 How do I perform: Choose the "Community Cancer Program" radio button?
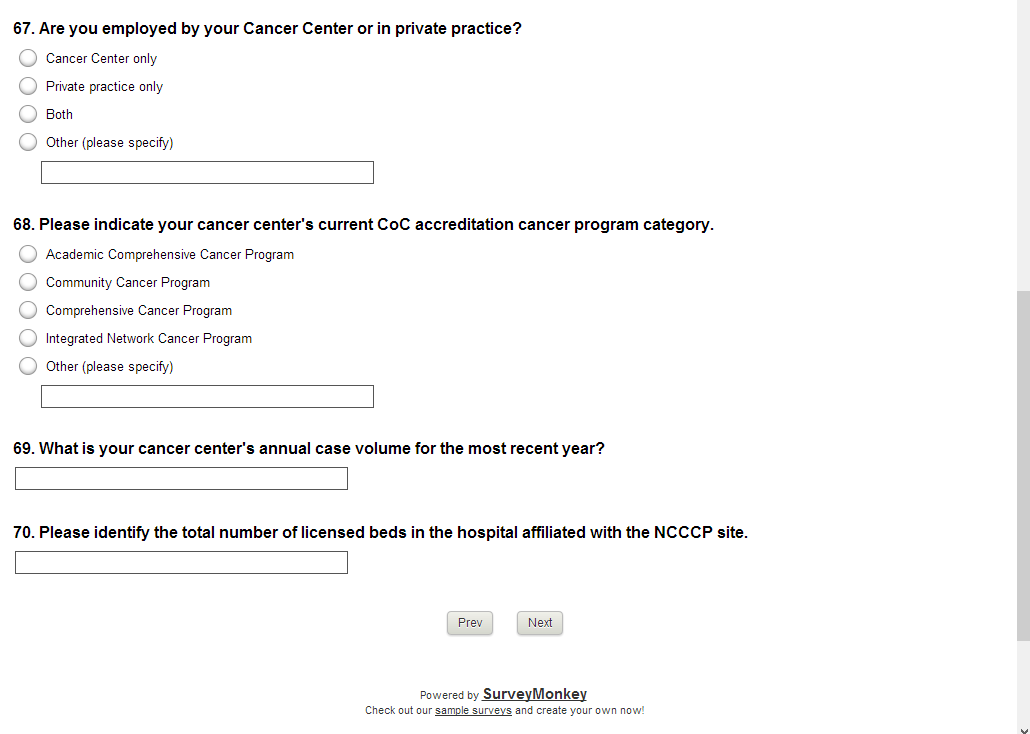coord(28,282)
